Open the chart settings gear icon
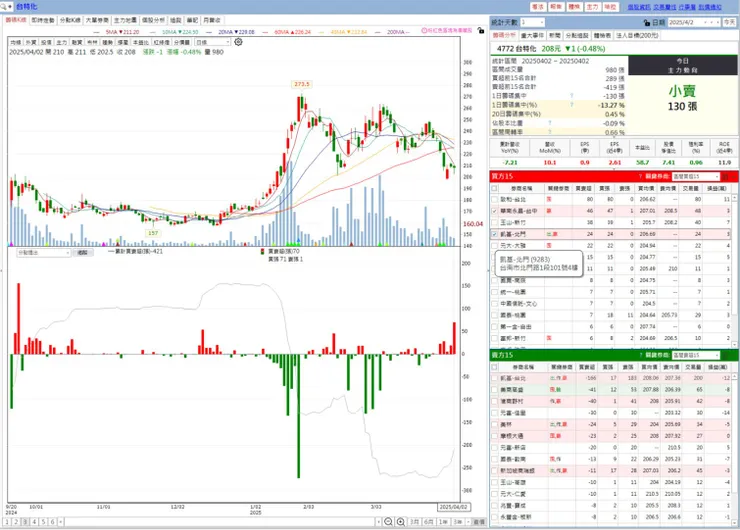 click(x=238, y=42)
